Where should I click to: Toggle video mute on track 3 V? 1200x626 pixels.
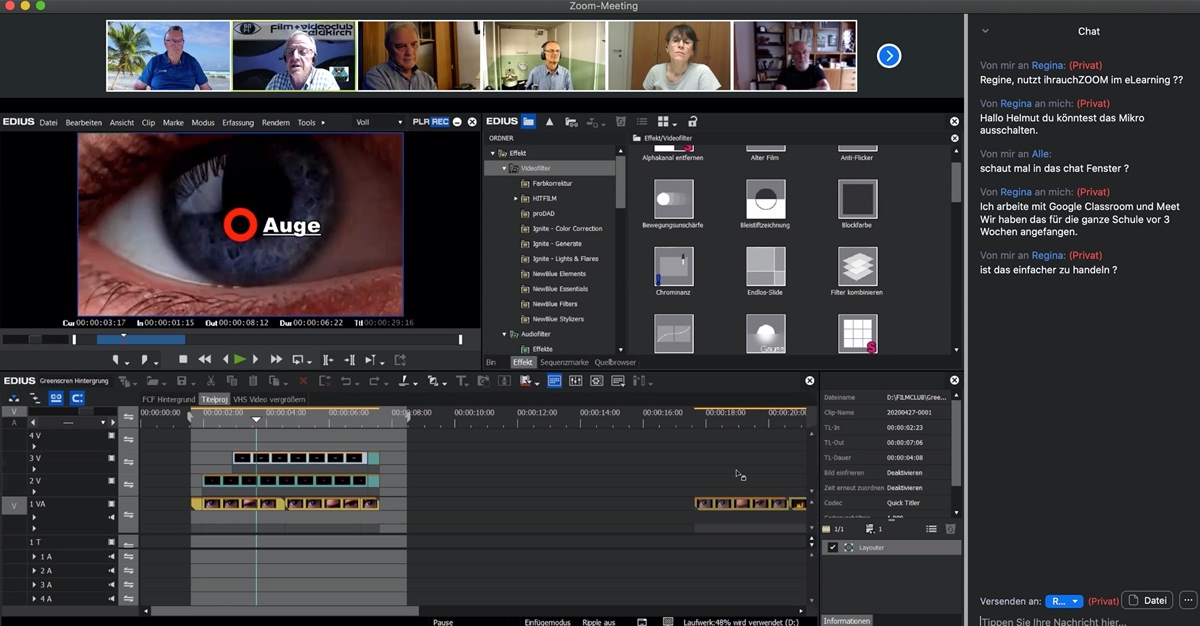(x=111, y=458)
